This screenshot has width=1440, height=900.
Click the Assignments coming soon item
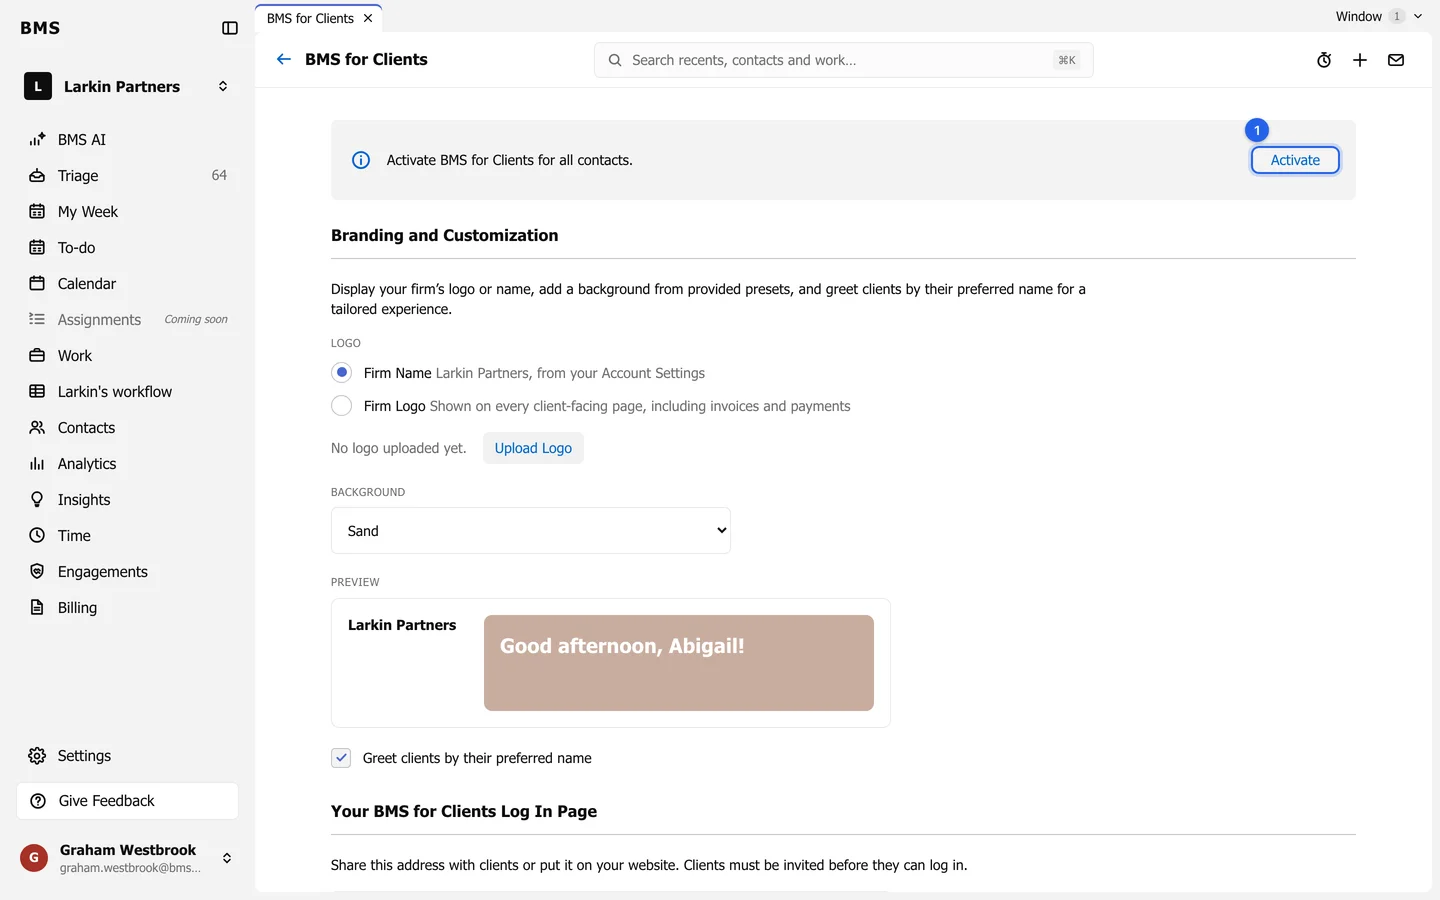[128, 320]
